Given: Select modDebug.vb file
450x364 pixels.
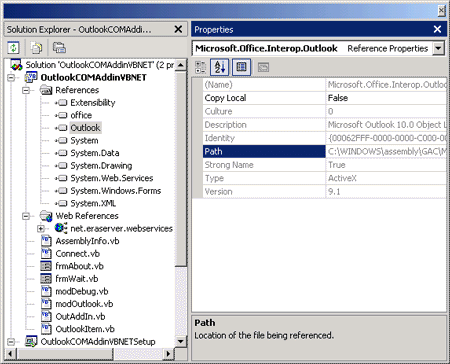Looking at the screenshot, I should click(x=82, y=291).
